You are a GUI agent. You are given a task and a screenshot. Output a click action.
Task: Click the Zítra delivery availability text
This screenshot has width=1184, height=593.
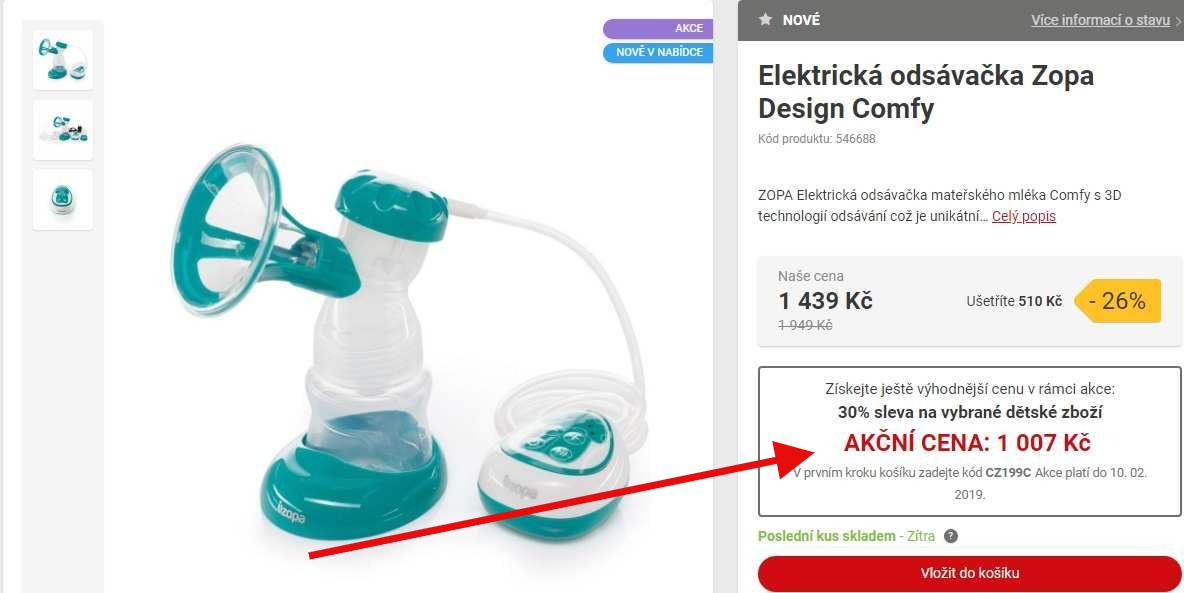click(921, 536)
